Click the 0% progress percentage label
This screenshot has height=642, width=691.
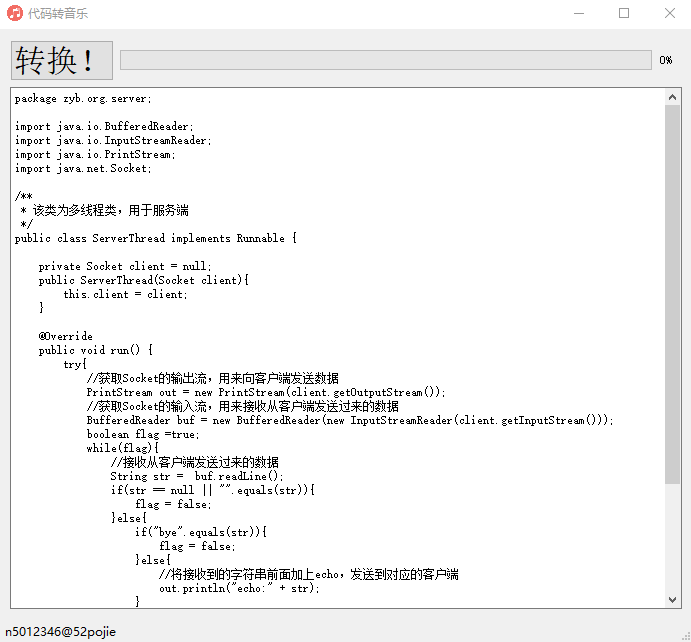[666, 61]
